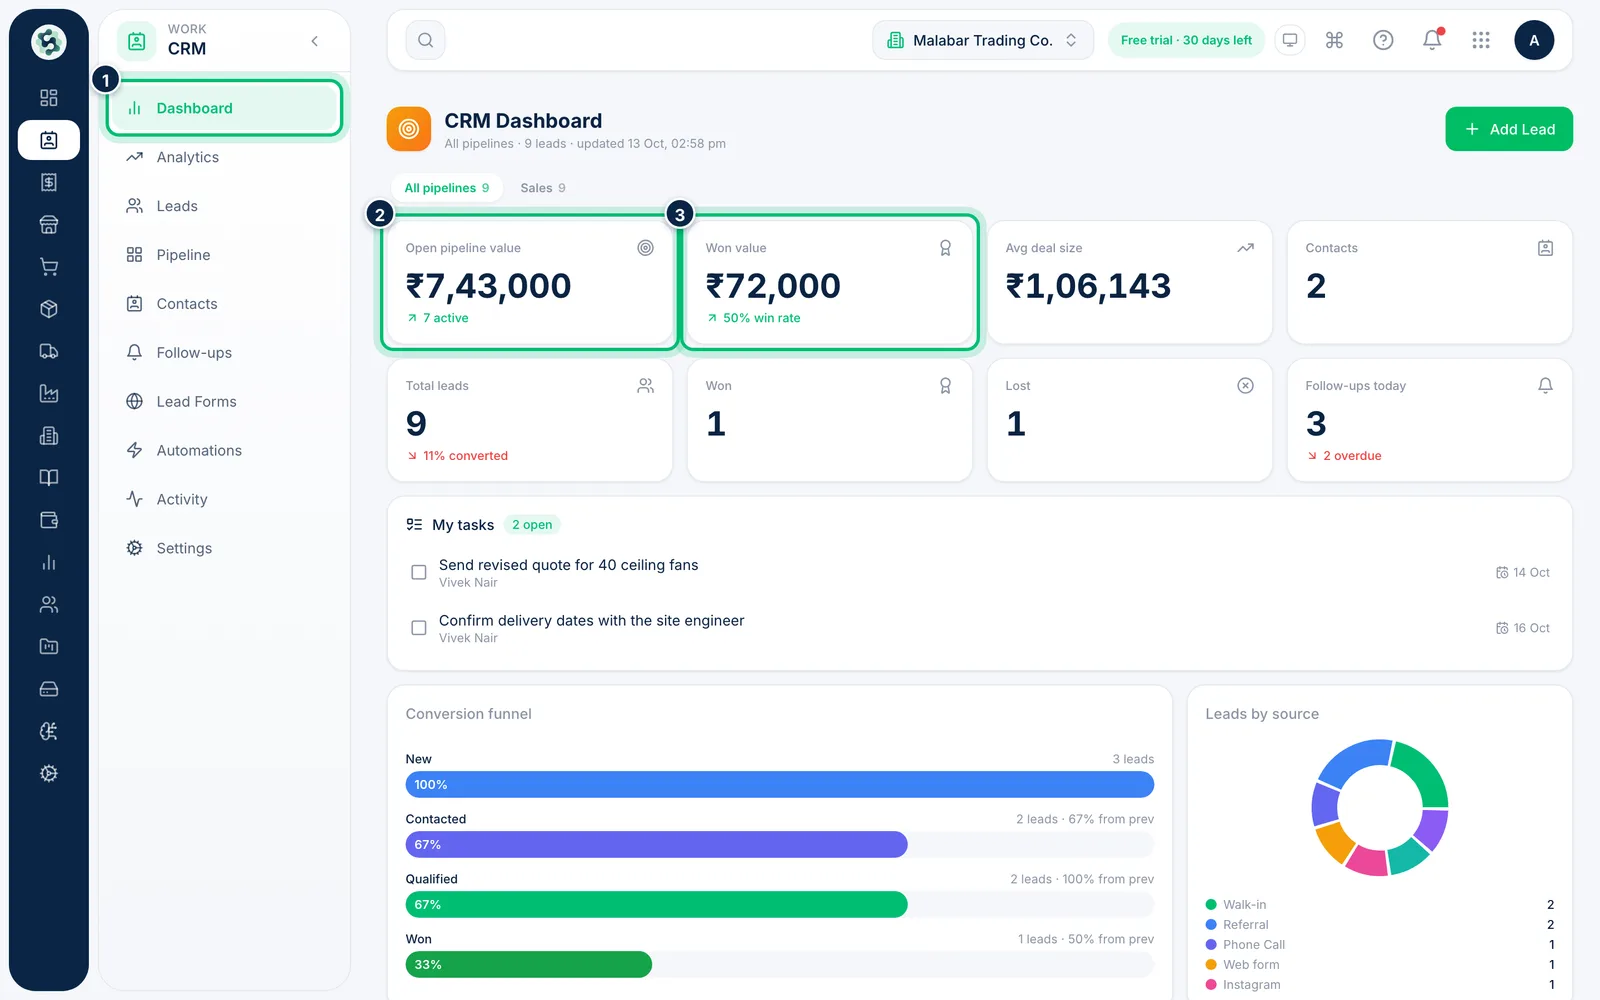Click the search magnifier icon in top bar

tap(425, 40)
